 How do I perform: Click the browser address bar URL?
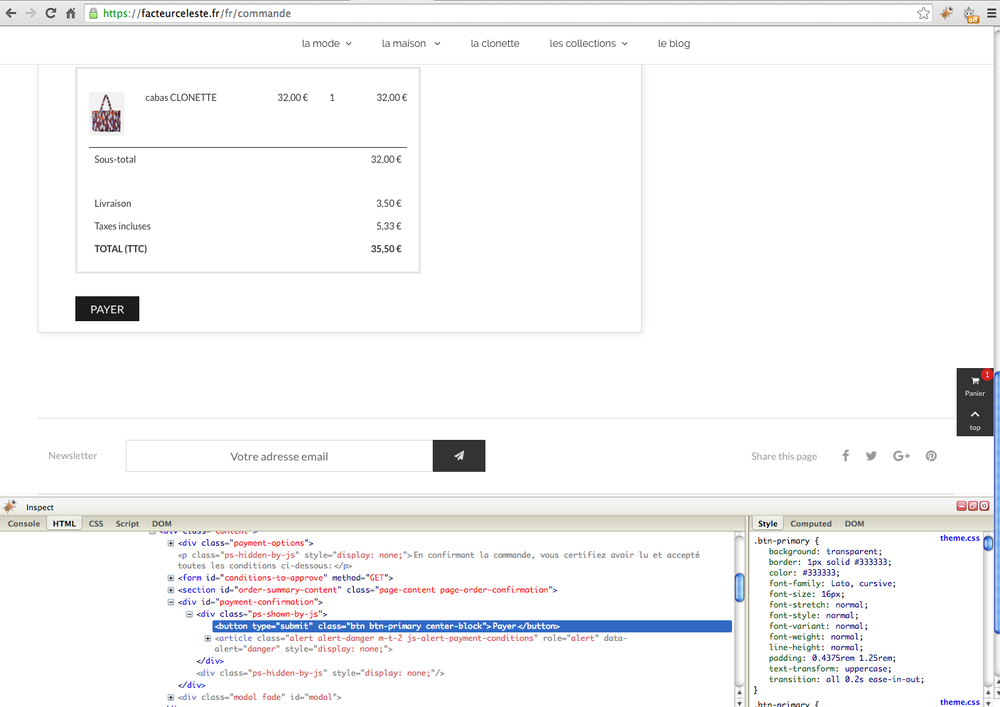click(196, 13)
